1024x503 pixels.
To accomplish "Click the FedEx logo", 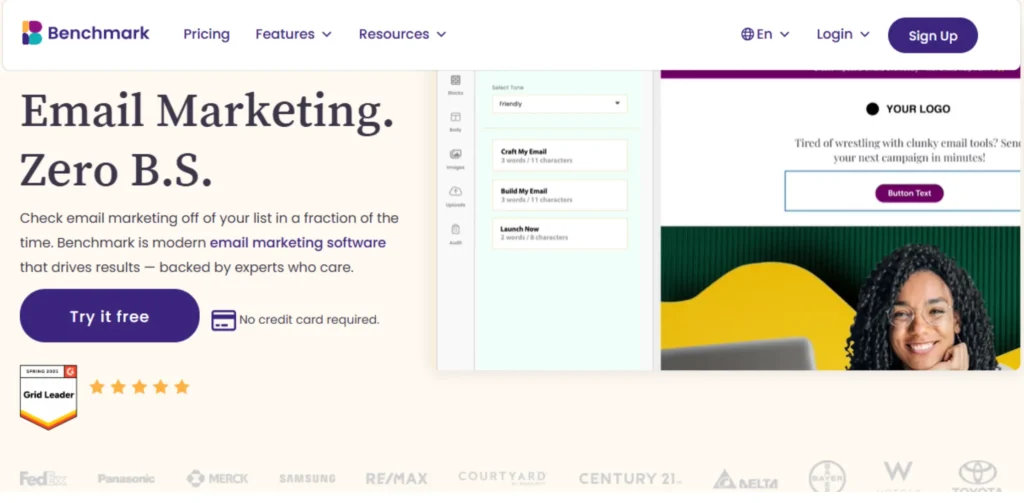I will point(43,479).
